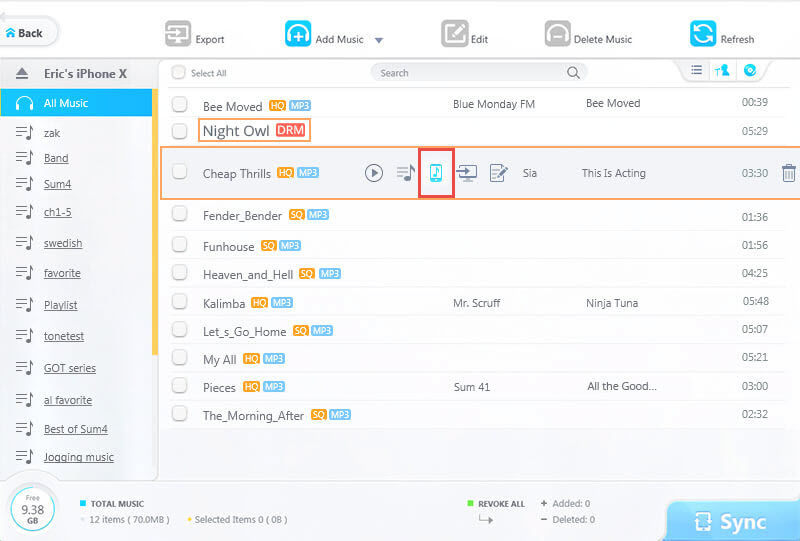This screenshot has height=541, width=800.
Task: Export Cheap Thrills to computer icon
Action: (x=467, y=173)
